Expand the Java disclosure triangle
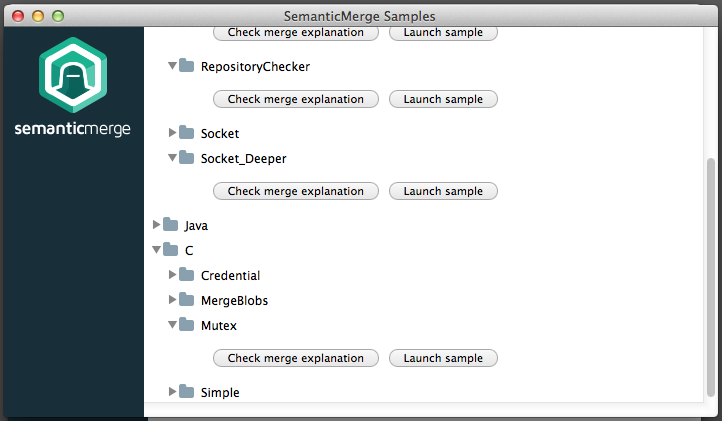The width and height of the screenshot is (722, 421). pyautogui.click(x=156, y=225)
